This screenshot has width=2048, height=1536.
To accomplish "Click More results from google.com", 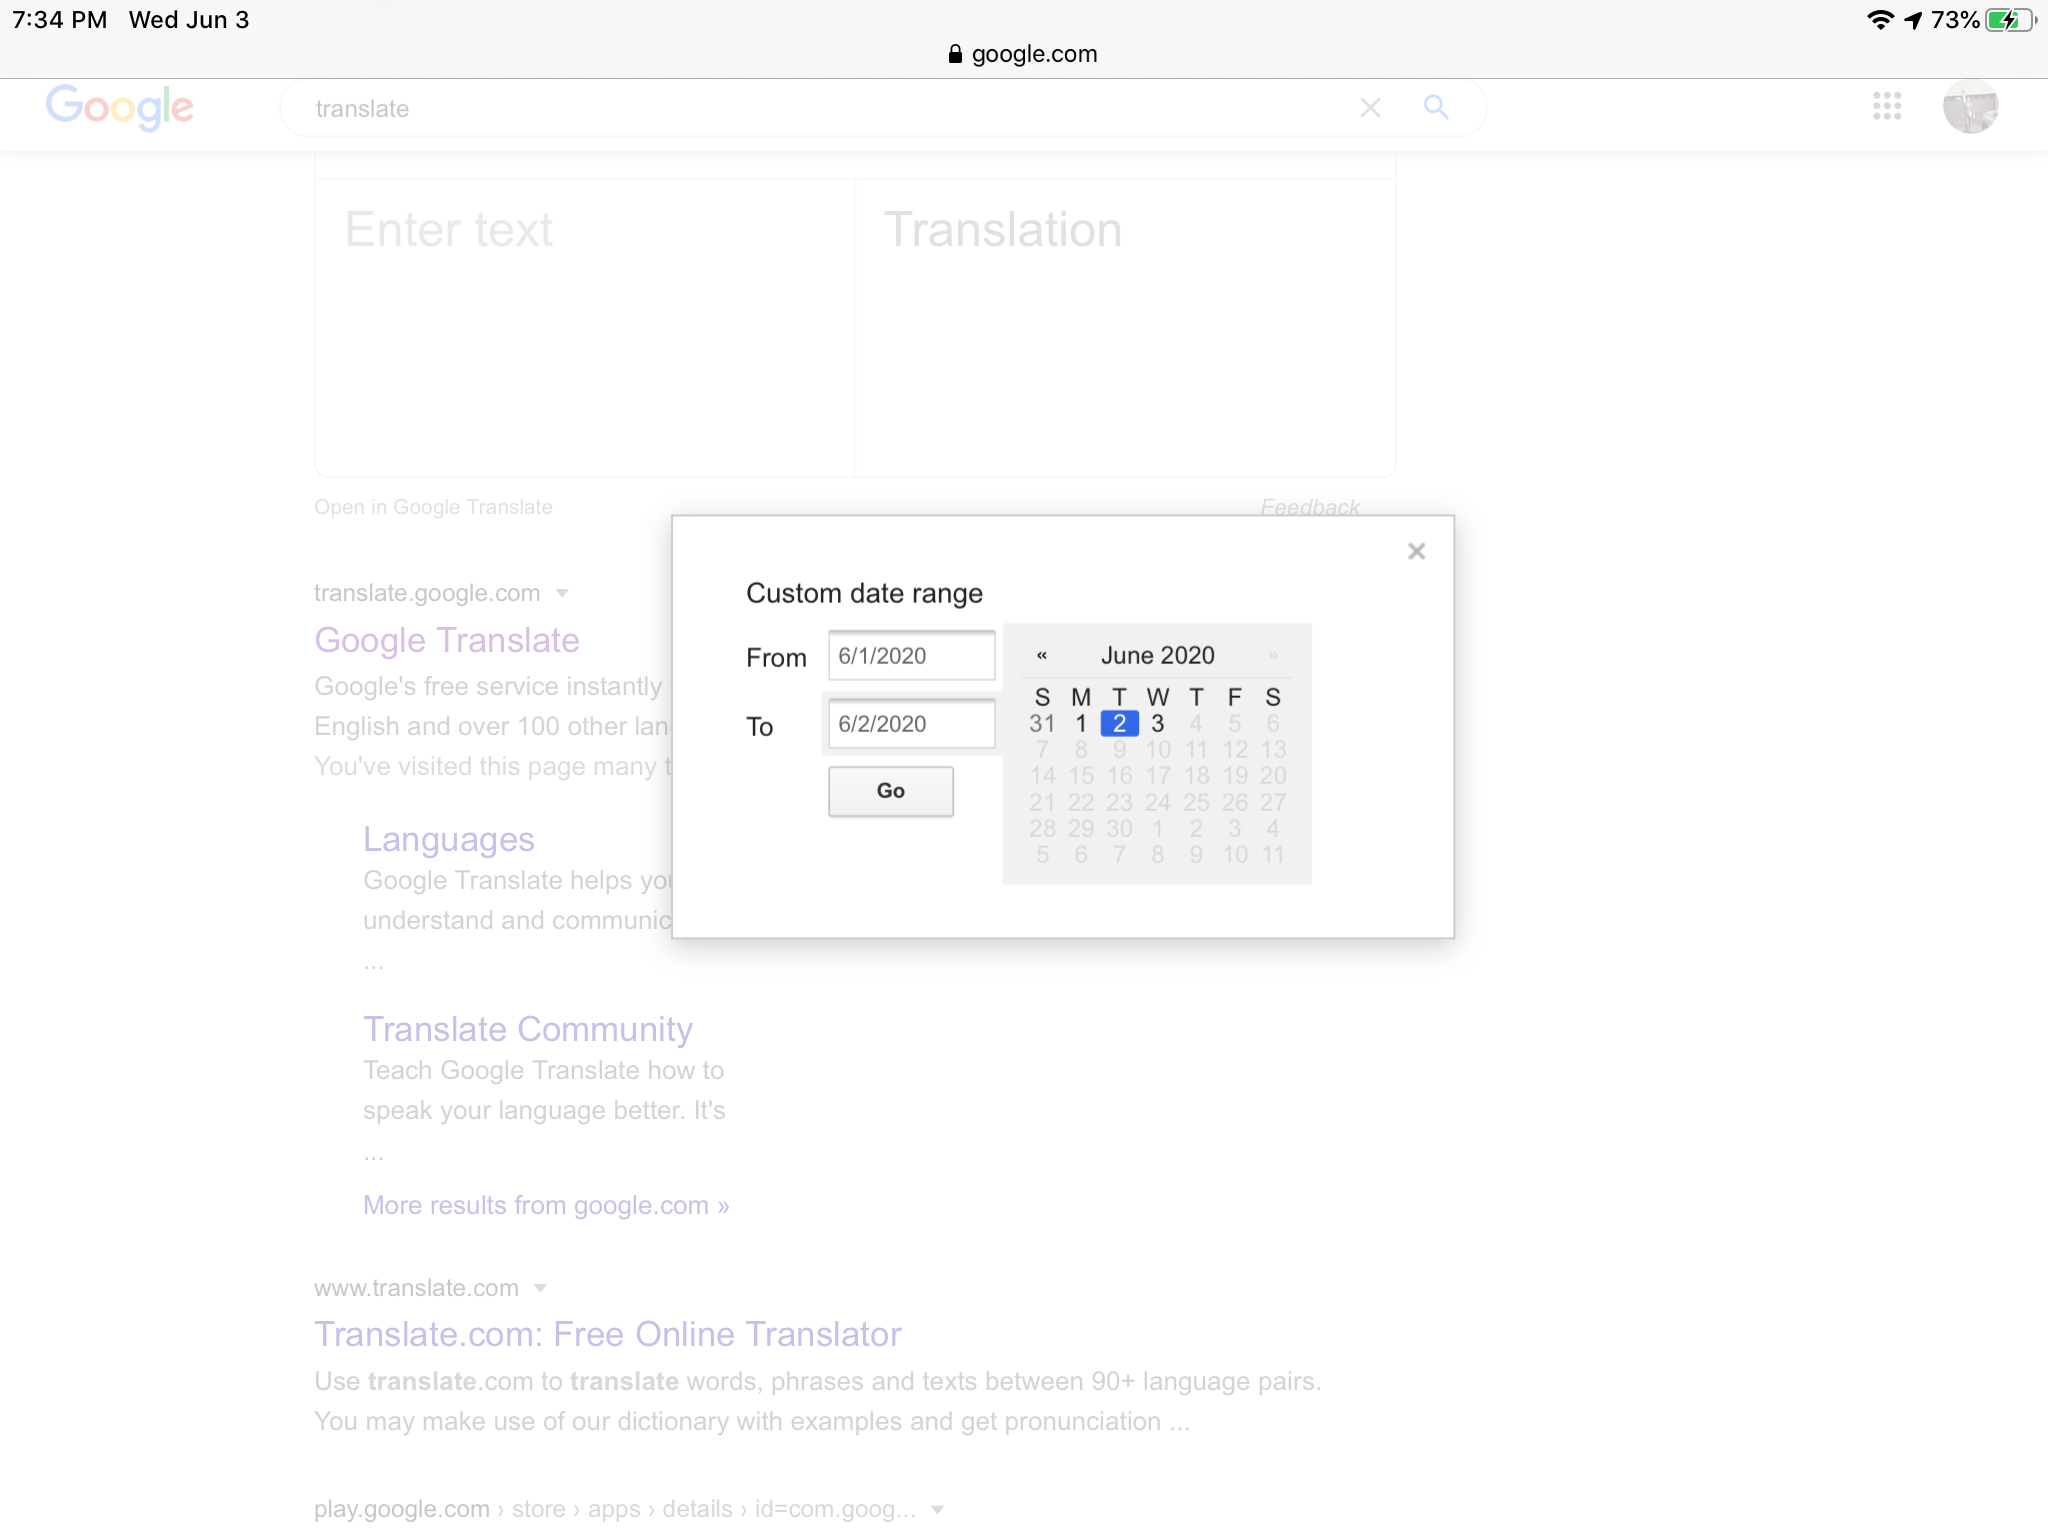I will 546,1205.
